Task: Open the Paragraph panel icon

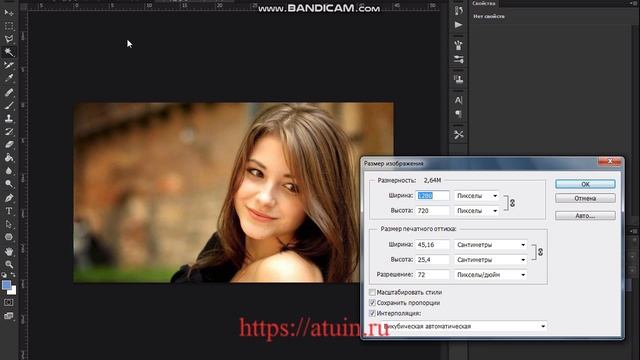Action: click(x=458, y=114)
